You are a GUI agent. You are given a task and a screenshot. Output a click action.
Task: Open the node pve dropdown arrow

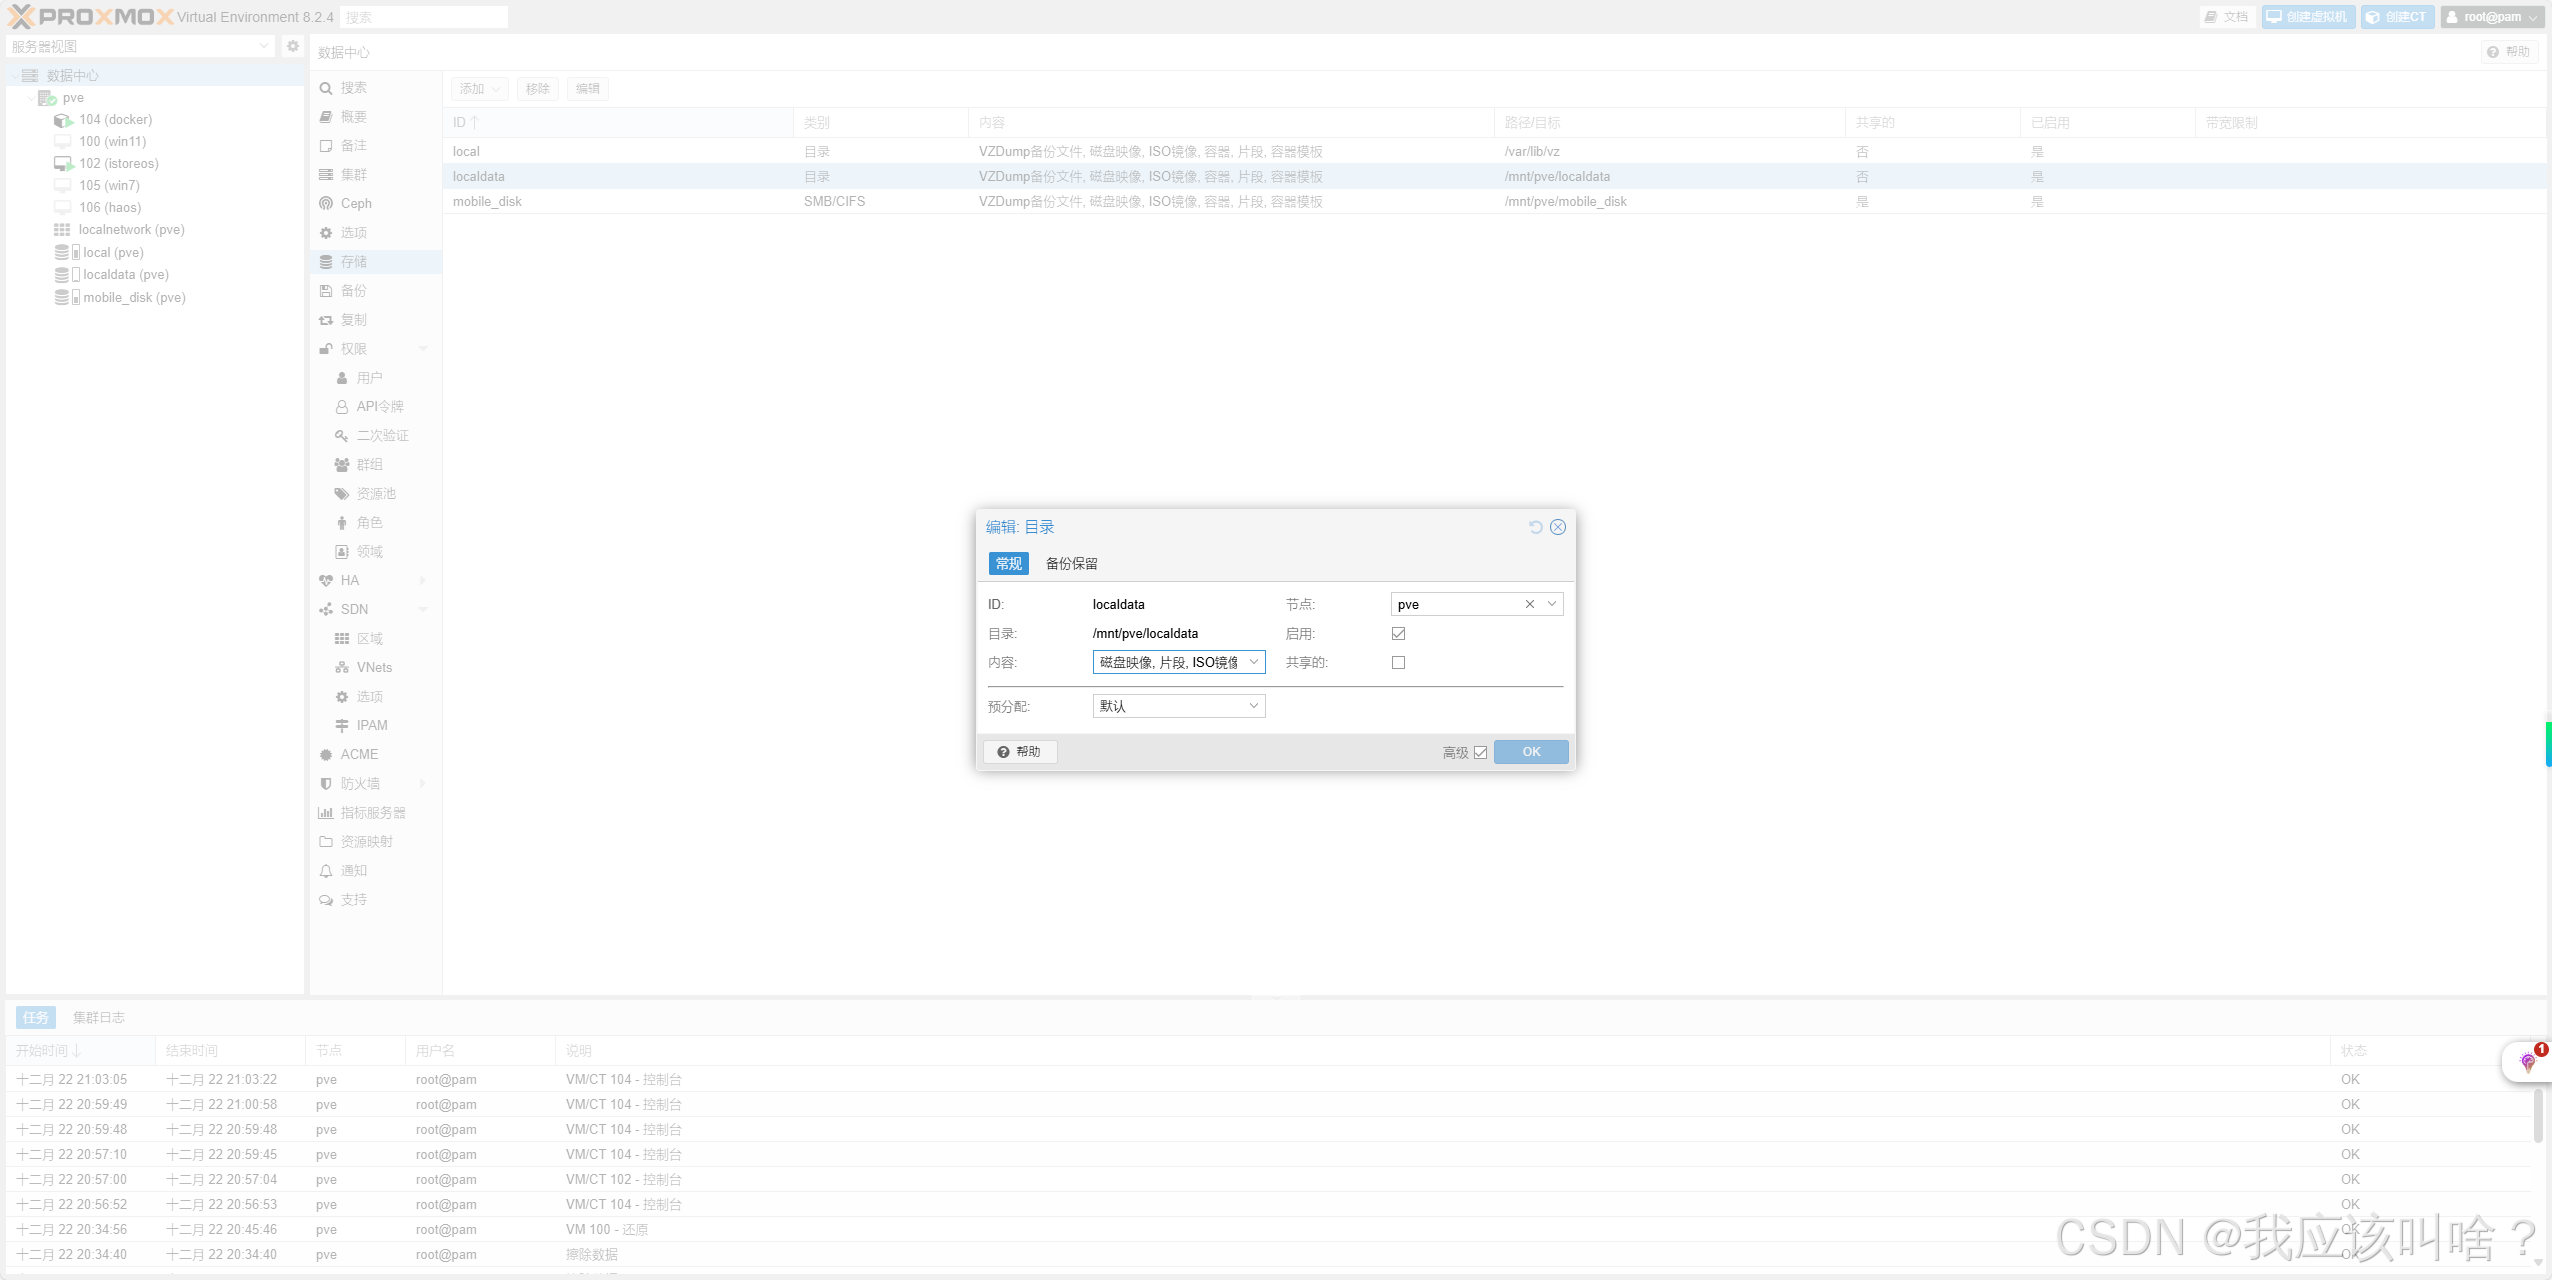coord(1551,604)
